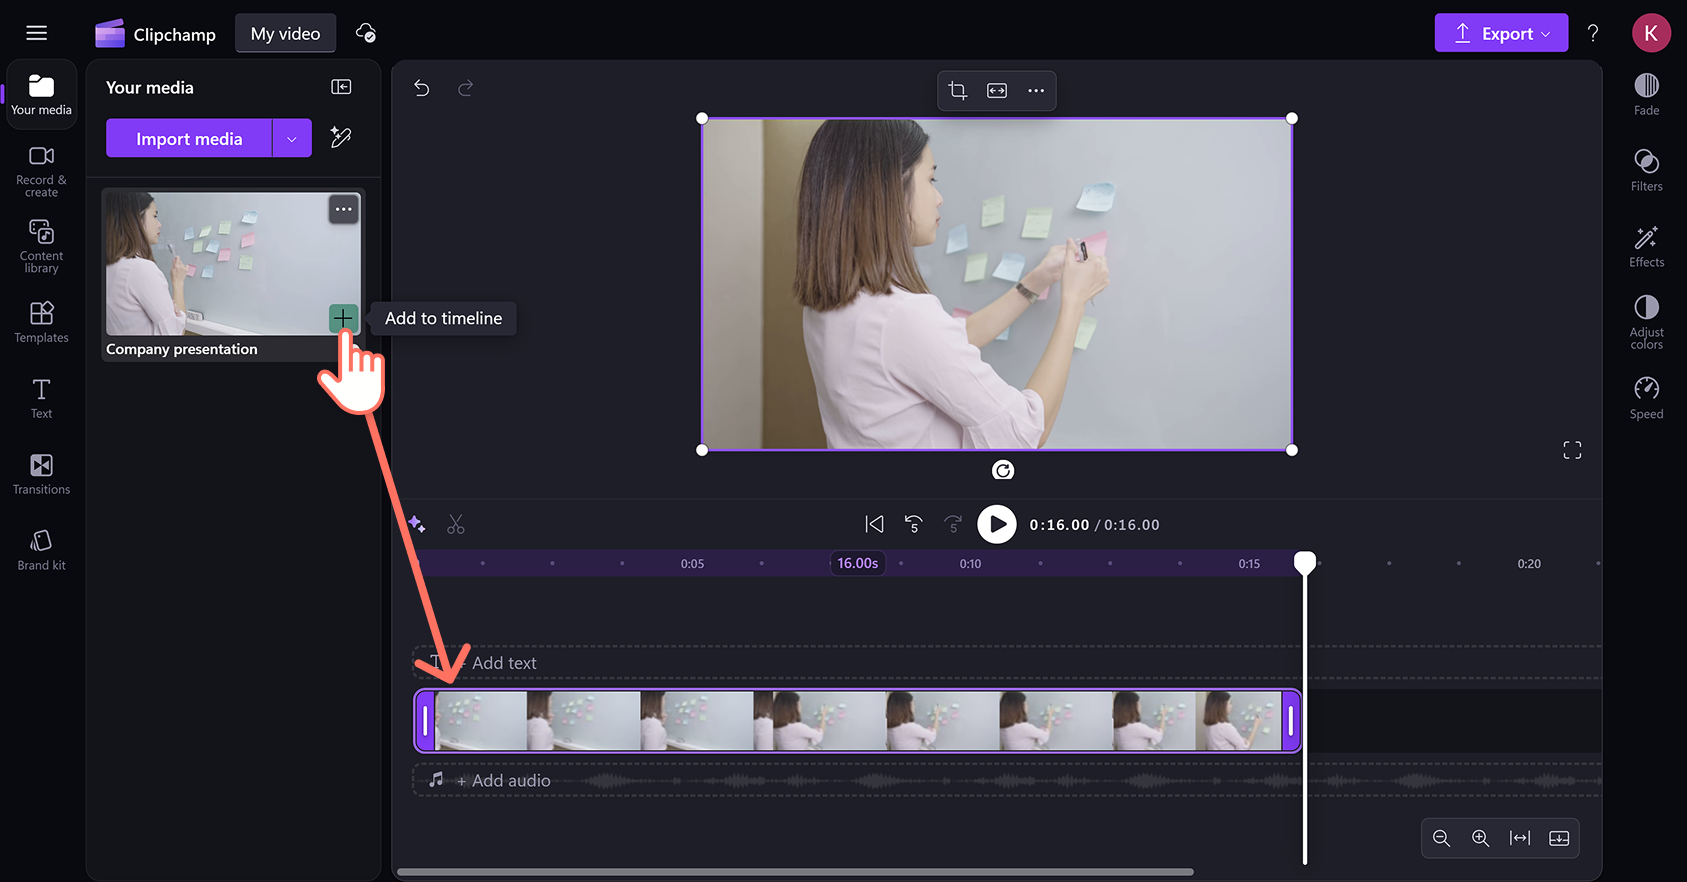This screenshot has width=1687, height=882.
Task: Open Adjust colors panel
Action: (1646, 322)
